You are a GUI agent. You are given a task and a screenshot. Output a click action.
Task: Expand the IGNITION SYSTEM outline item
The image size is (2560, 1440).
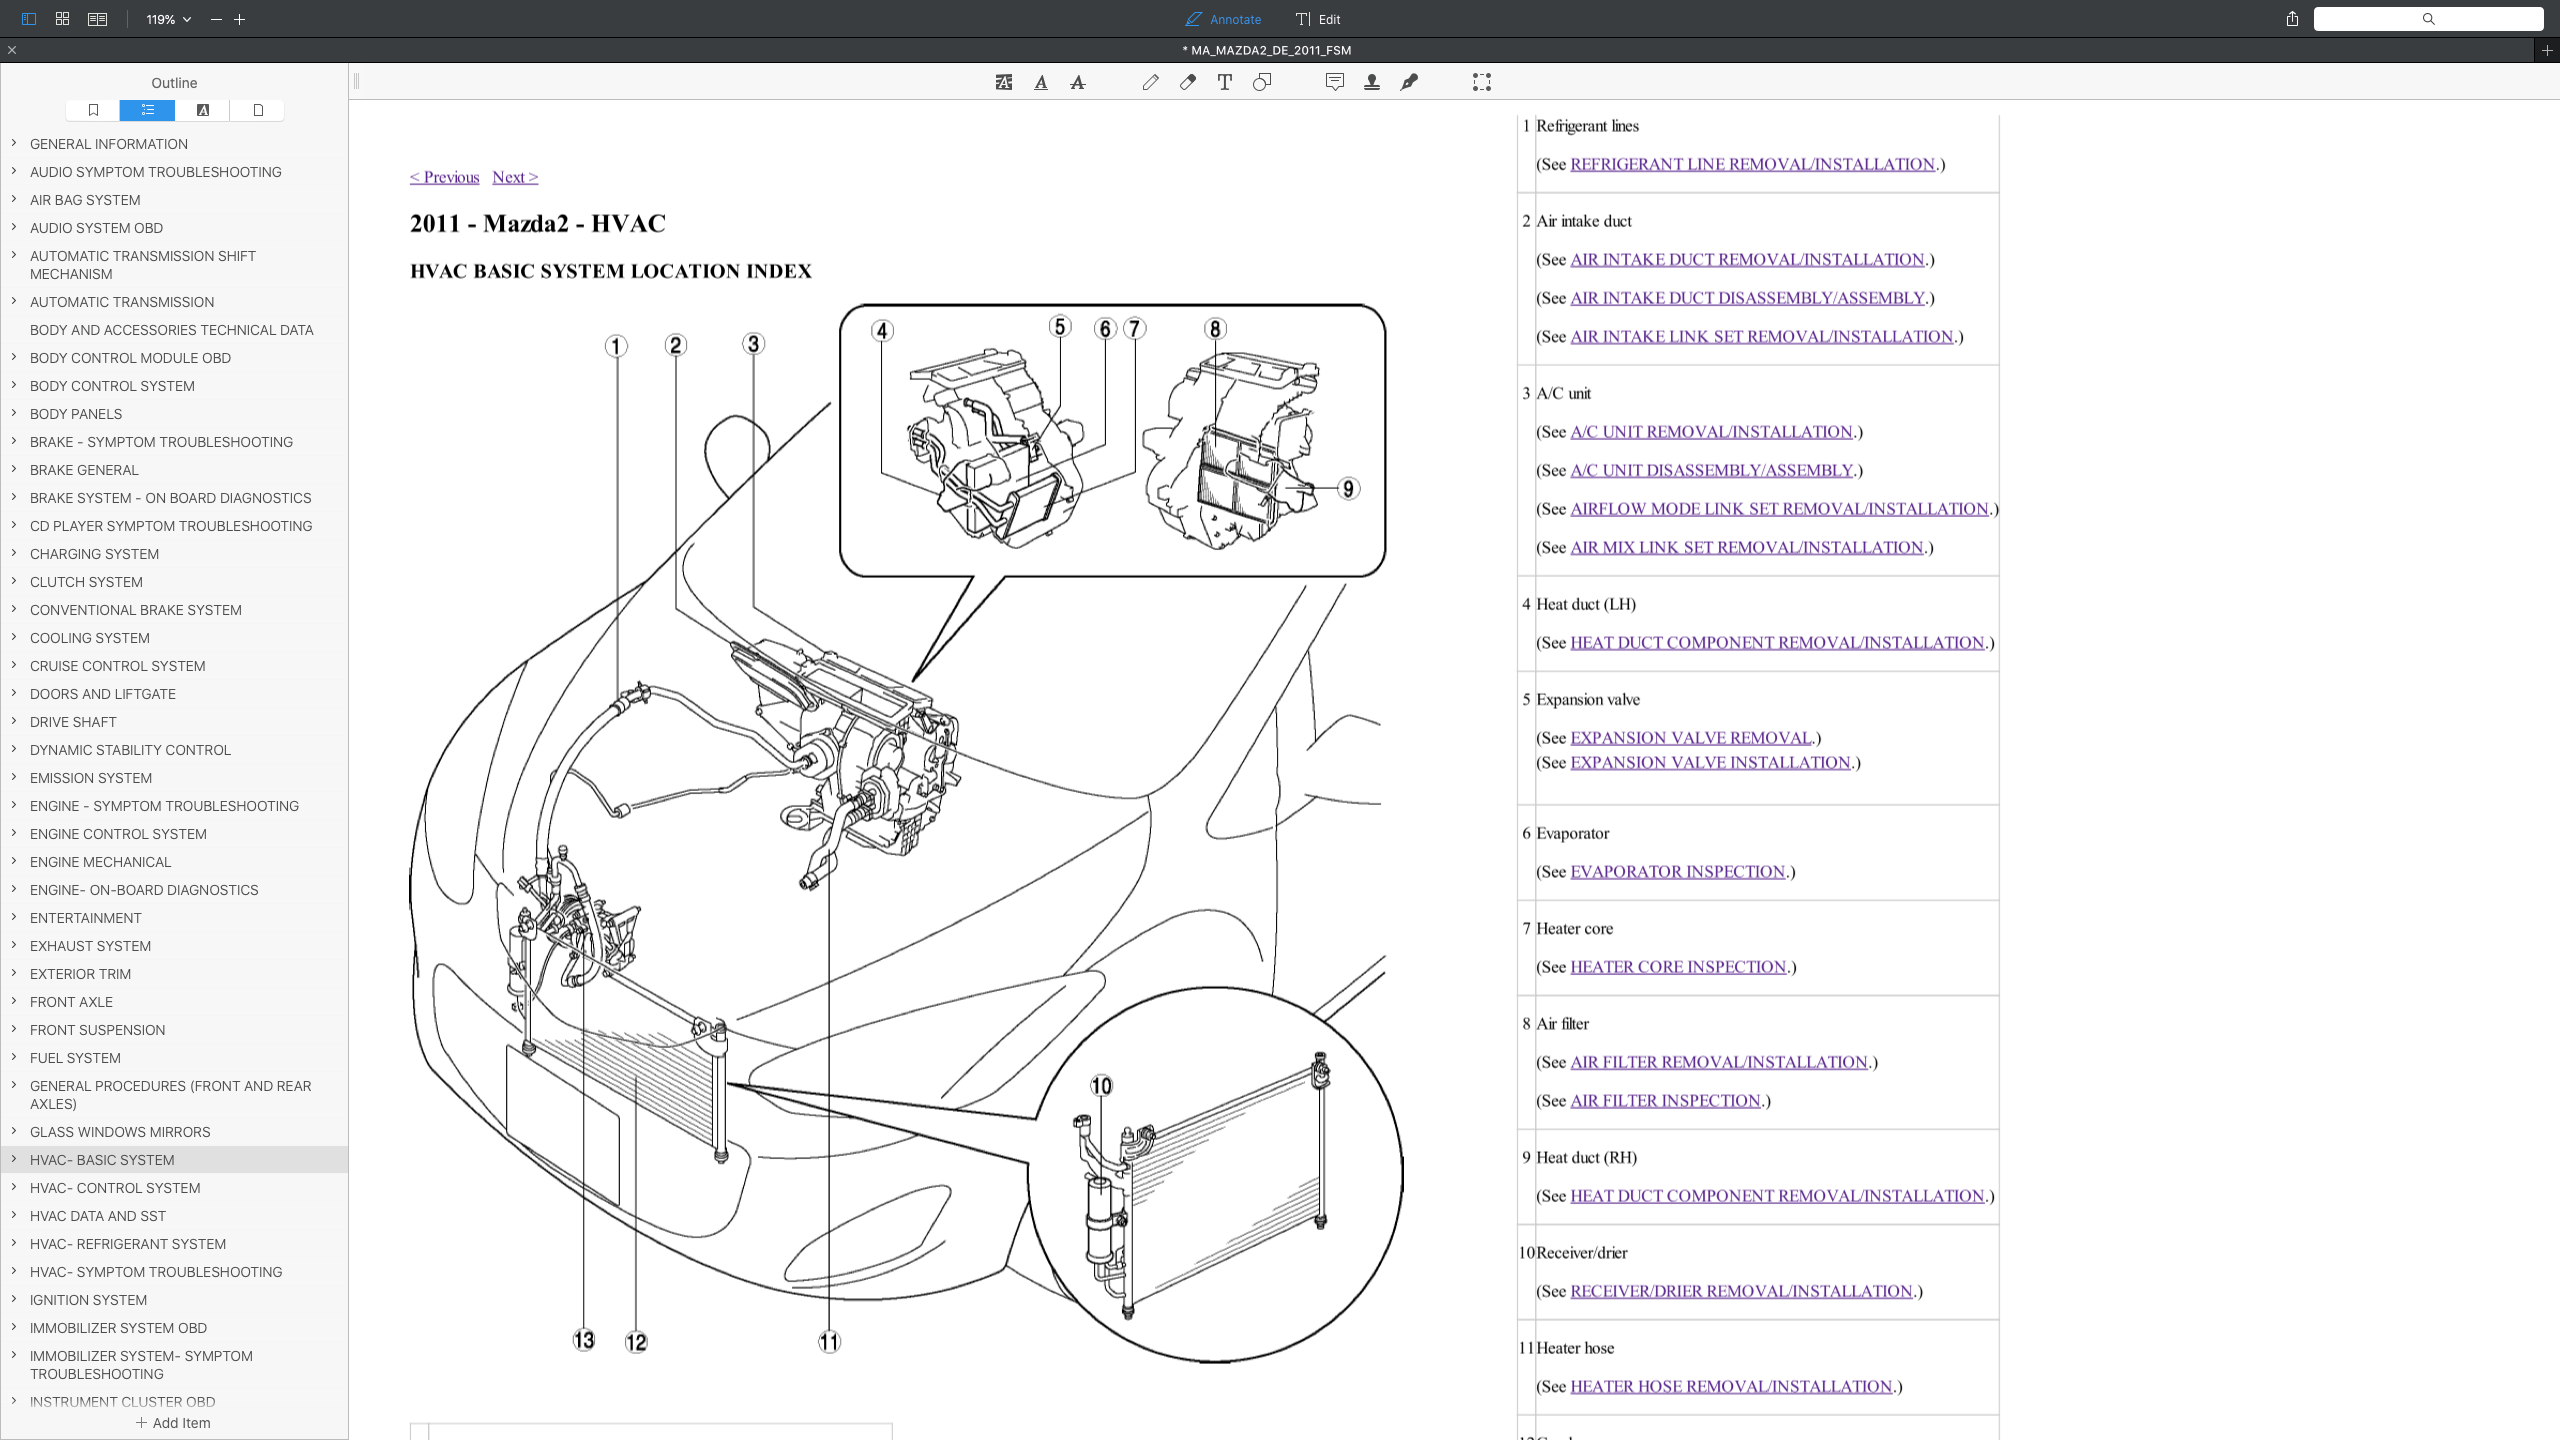(x=14, y=1299)
